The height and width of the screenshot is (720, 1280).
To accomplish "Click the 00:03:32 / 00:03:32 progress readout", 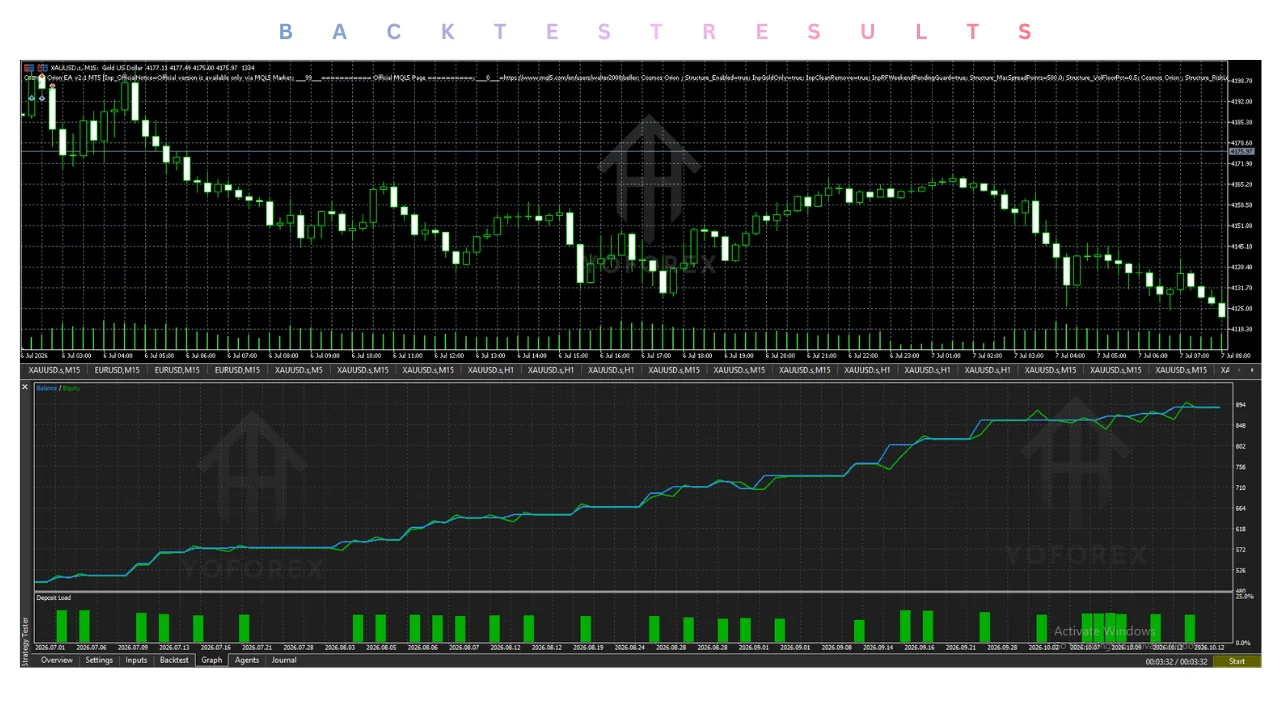I will coord(1177,661).
